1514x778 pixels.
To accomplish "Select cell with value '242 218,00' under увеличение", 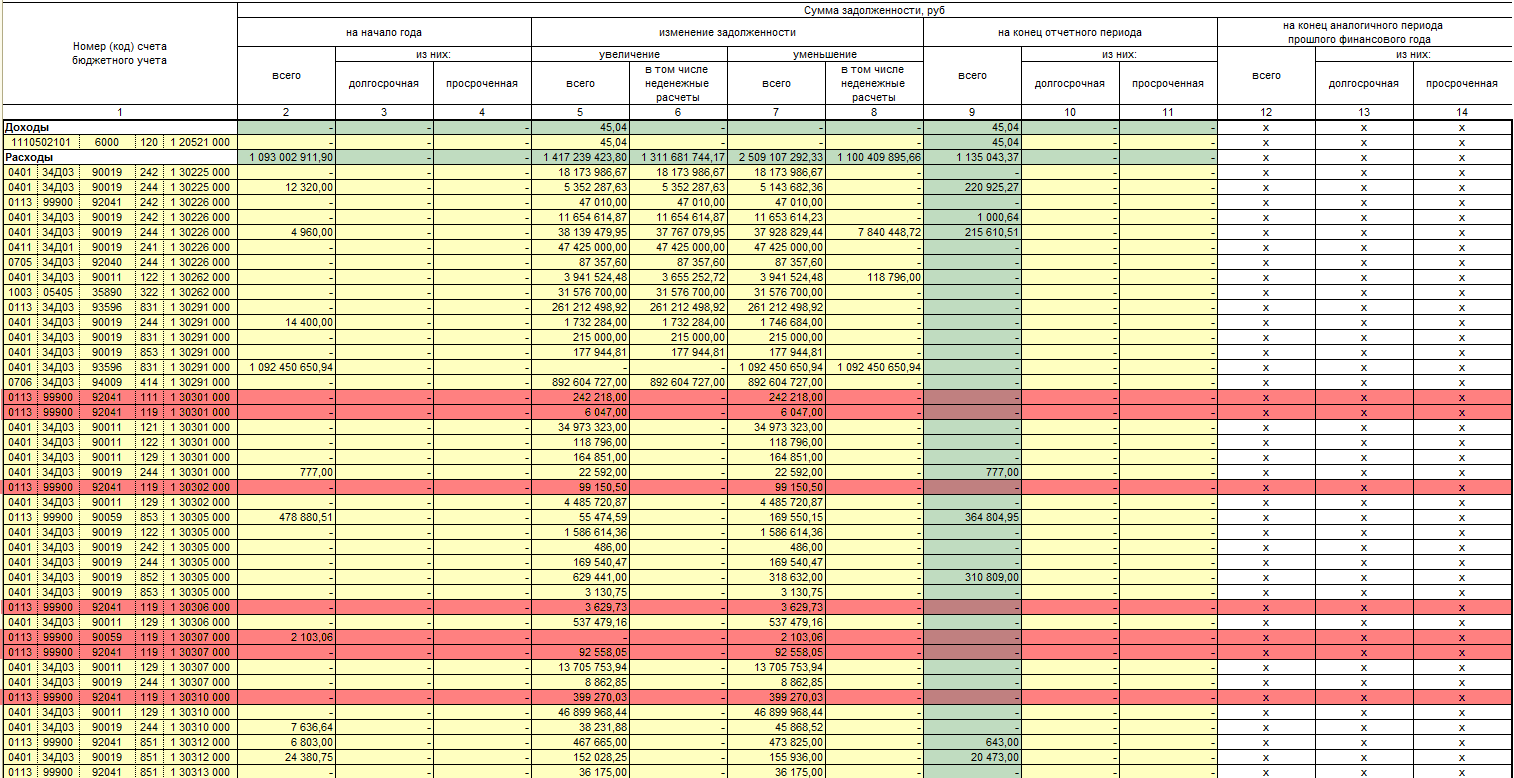I will pyautogui.click(x=580, y=397).
